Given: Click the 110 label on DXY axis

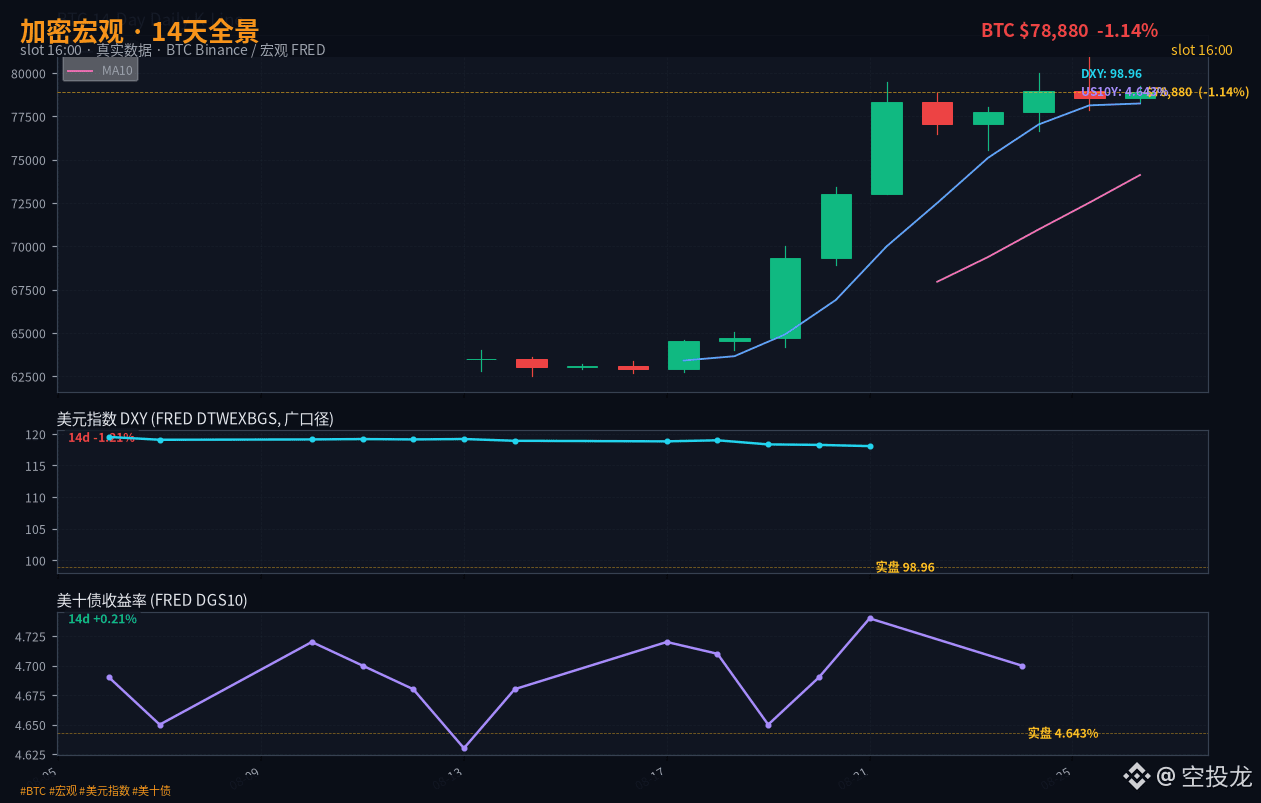Looking at the screenshot, I should coord(36,498).
